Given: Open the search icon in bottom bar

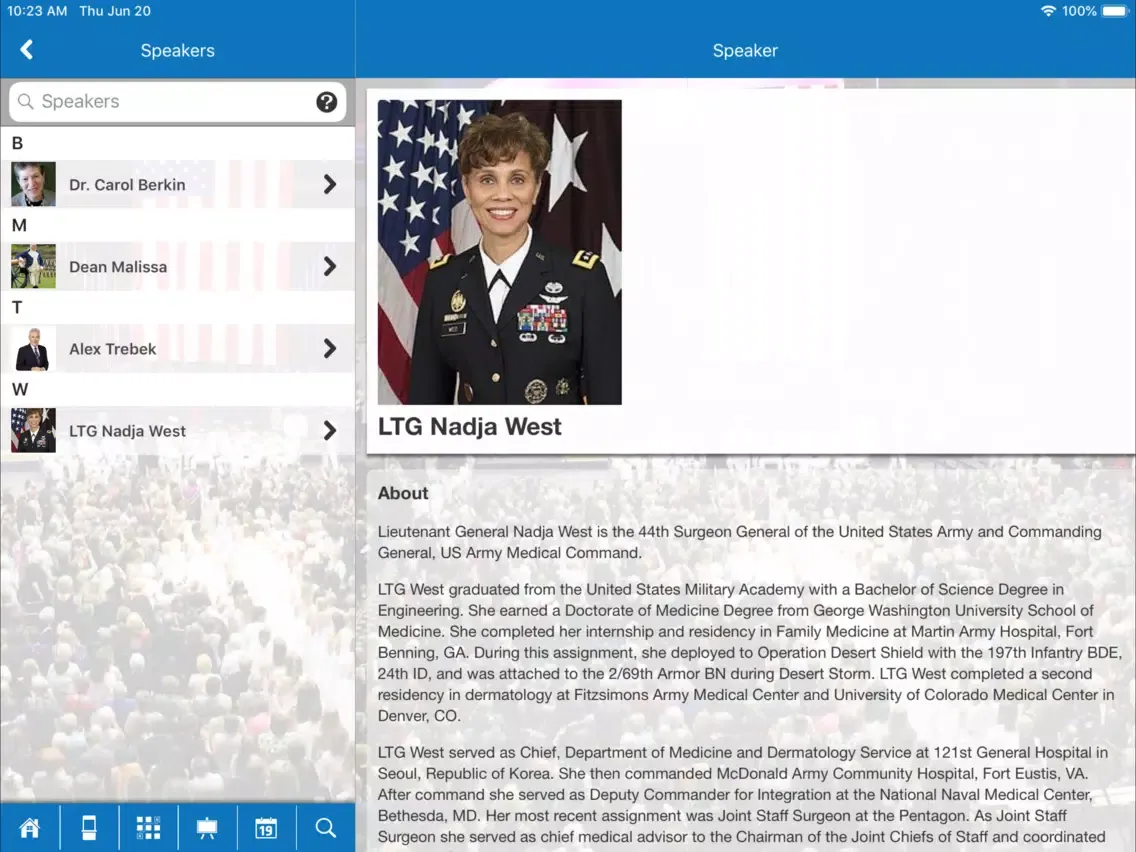Looking at the screenshot, I should coord(326,827).
